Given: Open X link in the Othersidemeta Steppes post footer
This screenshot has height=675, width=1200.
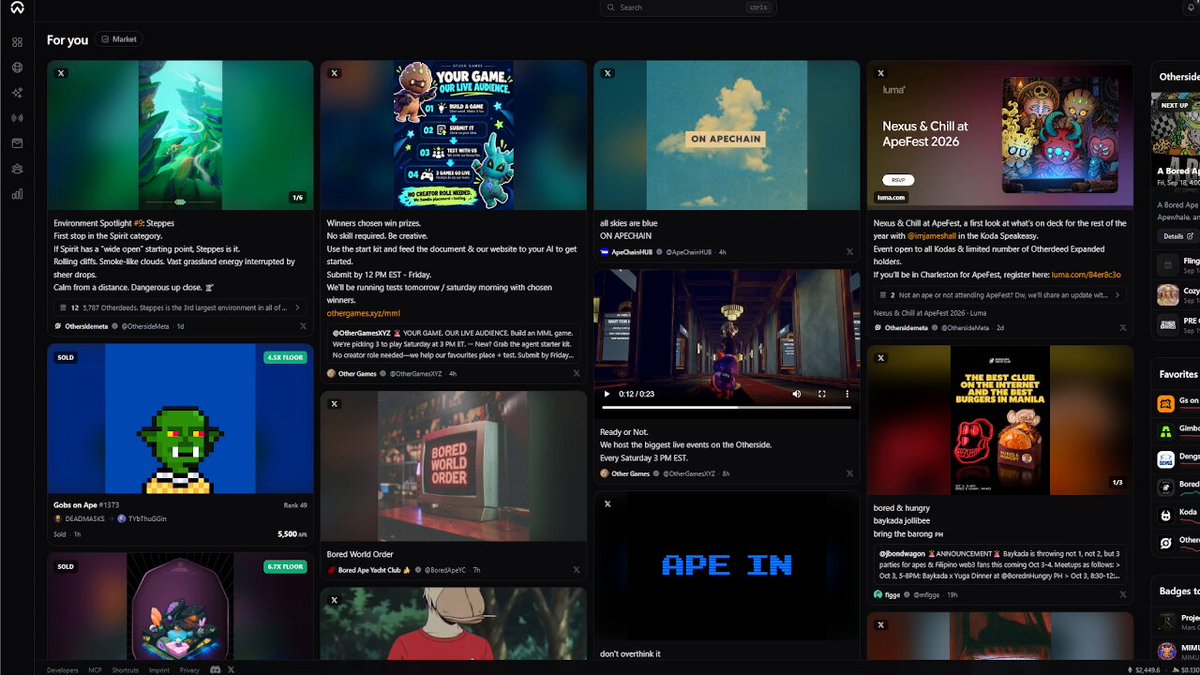Looking at the screenshot, I should pyautogui.click(x=303, y=326).
